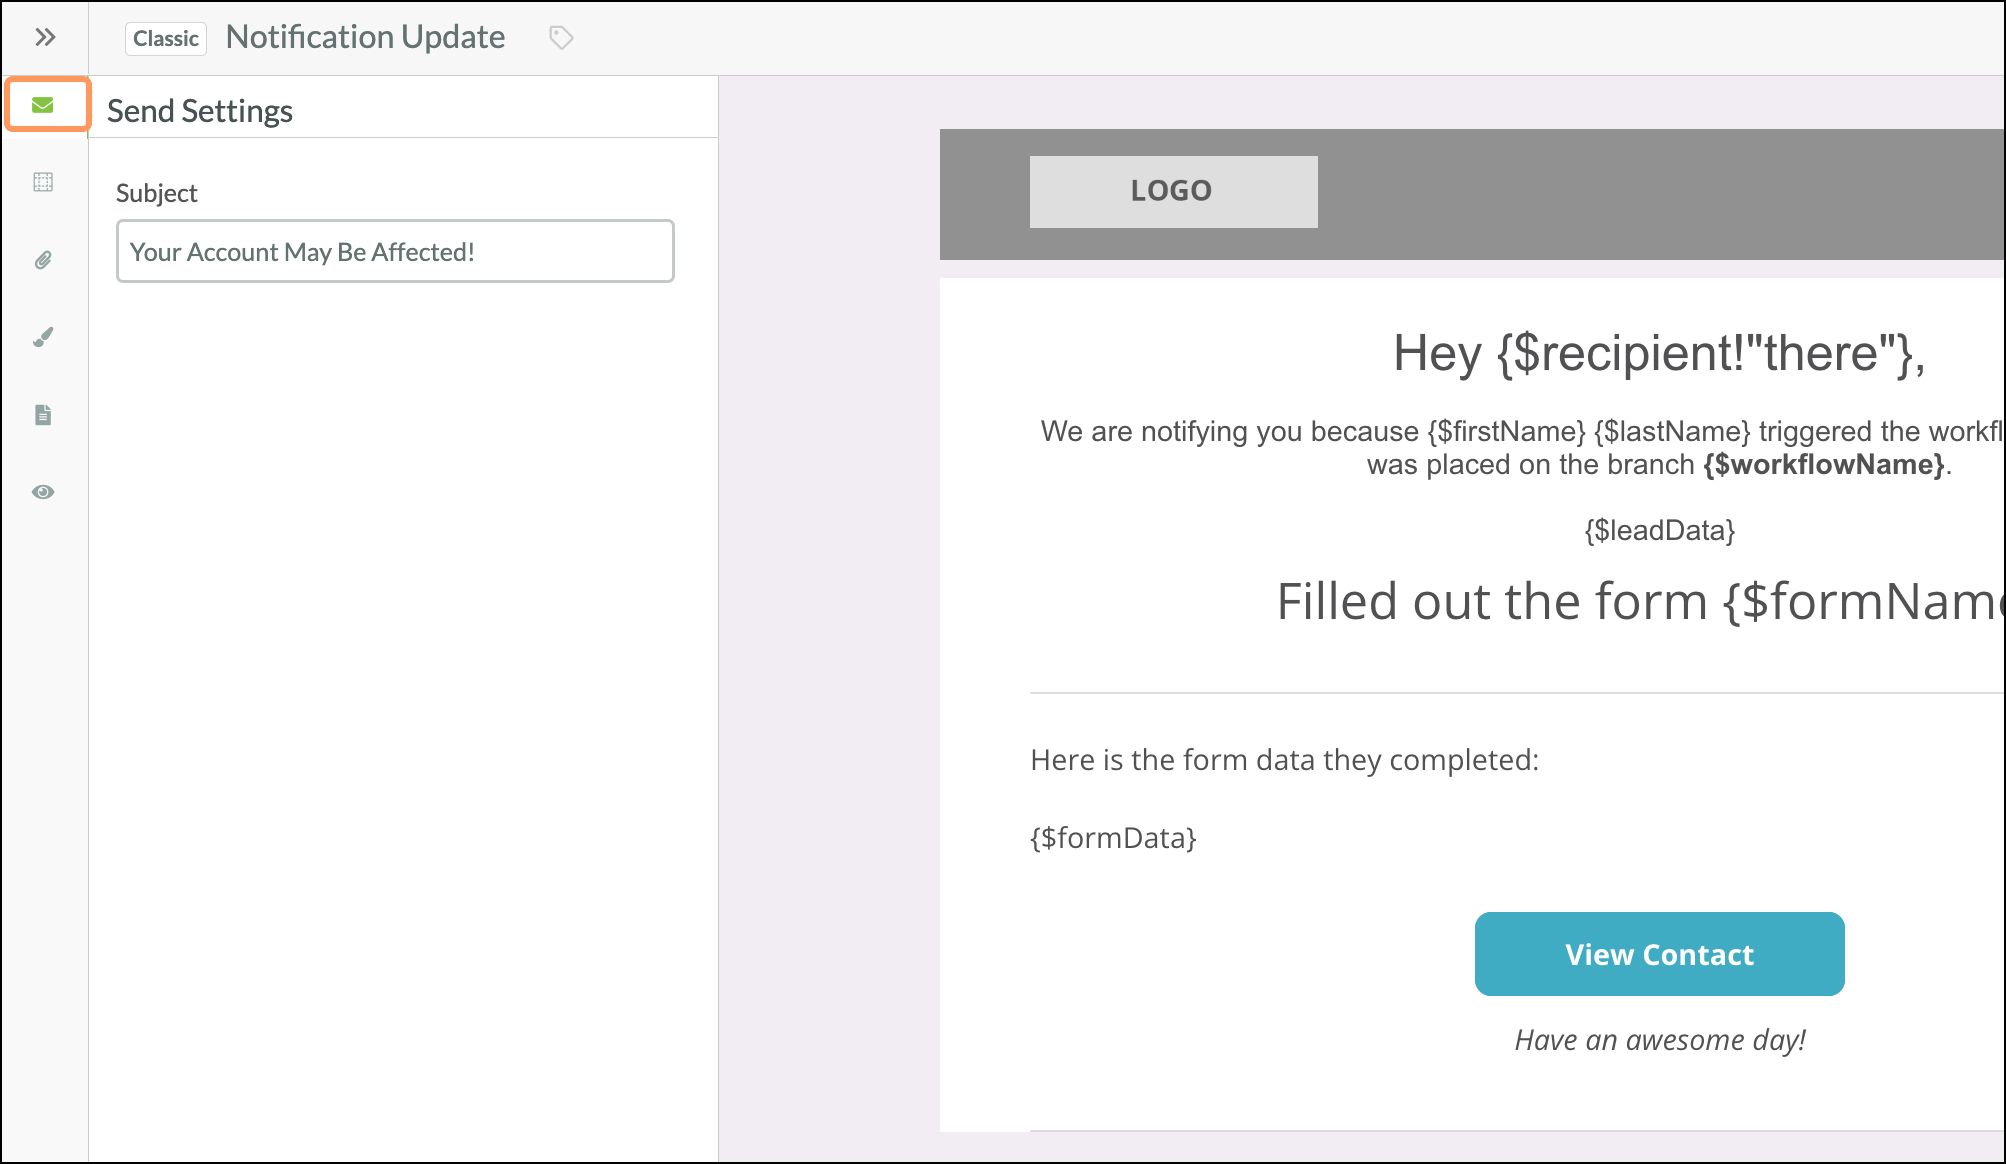Image resolution: width=2006 pixels, height=1164 pixels.
Task: Select the Filled out the form heading
Action: click(x=1640, y=602)
